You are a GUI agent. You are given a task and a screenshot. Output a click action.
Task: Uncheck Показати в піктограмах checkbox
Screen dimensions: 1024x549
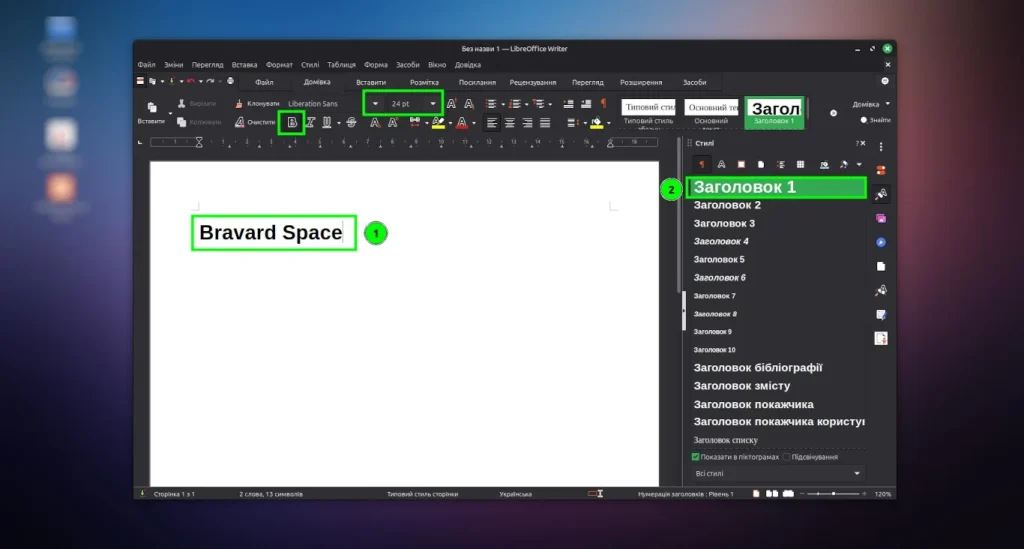point(696,457)
